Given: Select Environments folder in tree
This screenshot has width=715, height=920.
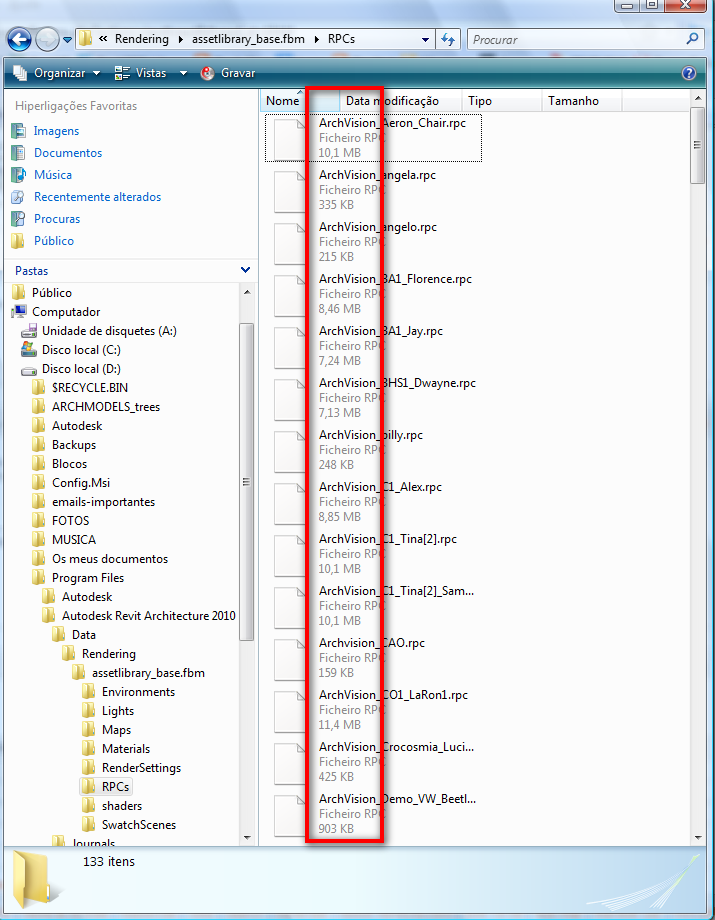Looking at the screenshot, I should [x=138, y=692].
